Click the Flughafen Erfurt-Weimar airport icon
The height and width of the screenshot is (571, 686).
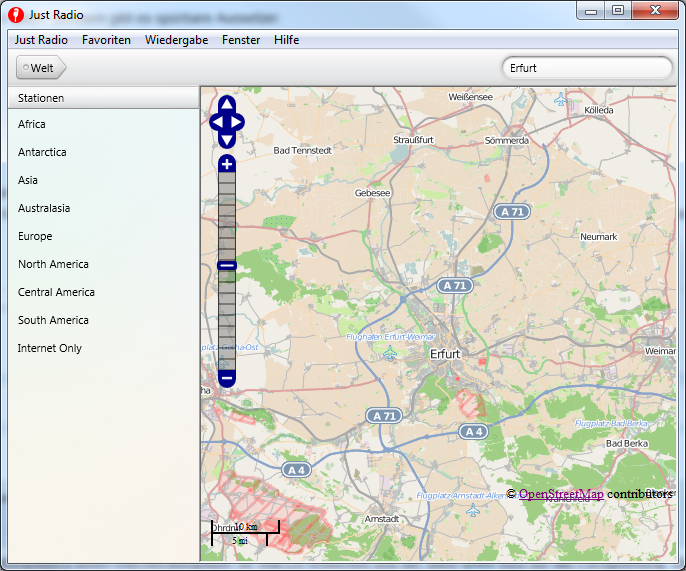(389, 352)
